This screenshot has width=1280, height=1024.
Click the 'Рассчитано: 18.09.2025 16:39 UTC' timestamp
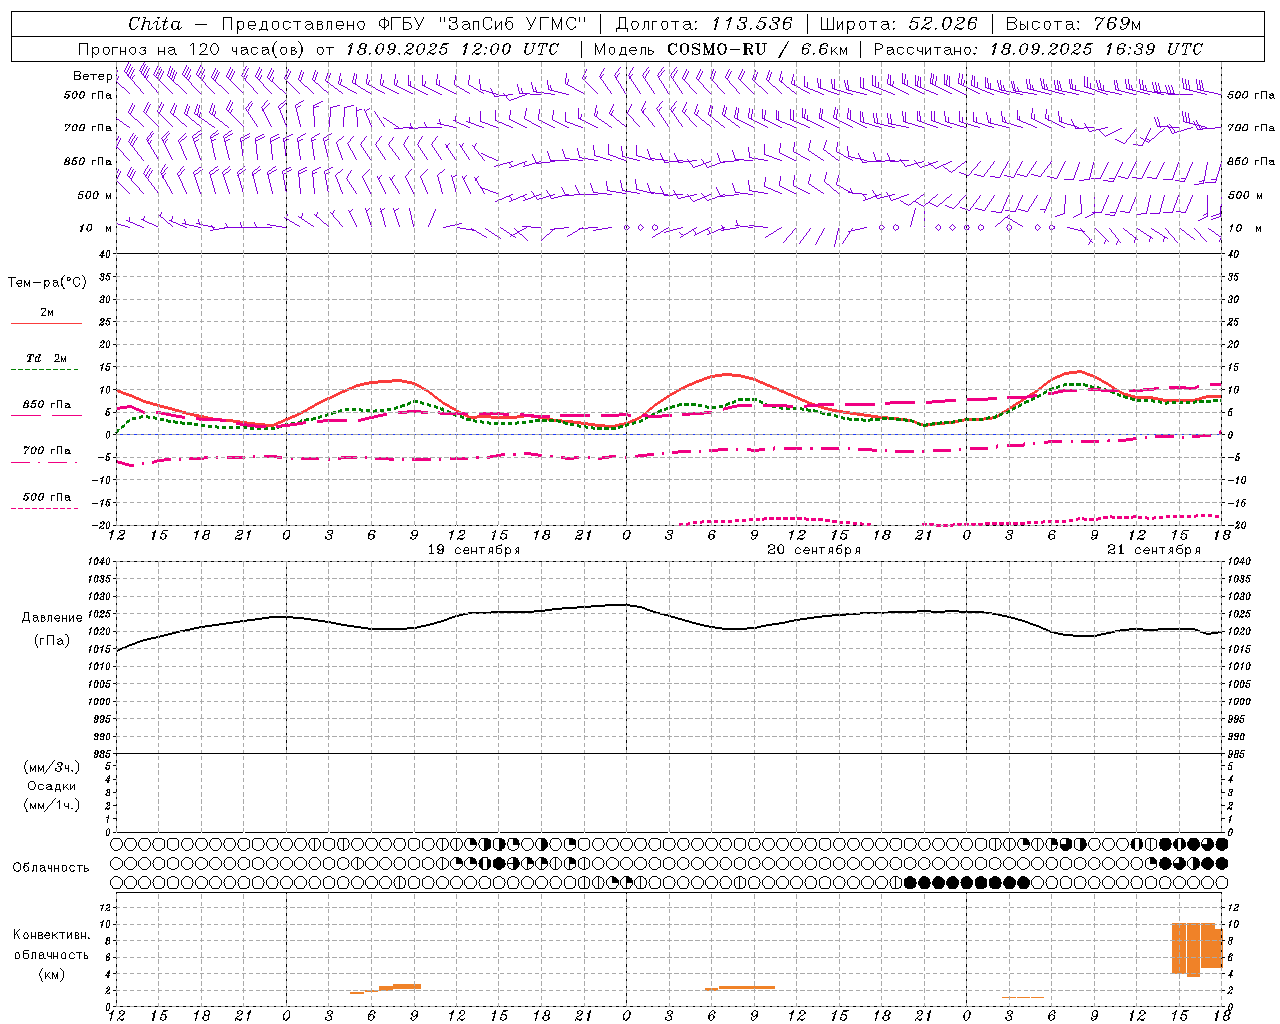pyautogui.click(x=1038, y=49)
